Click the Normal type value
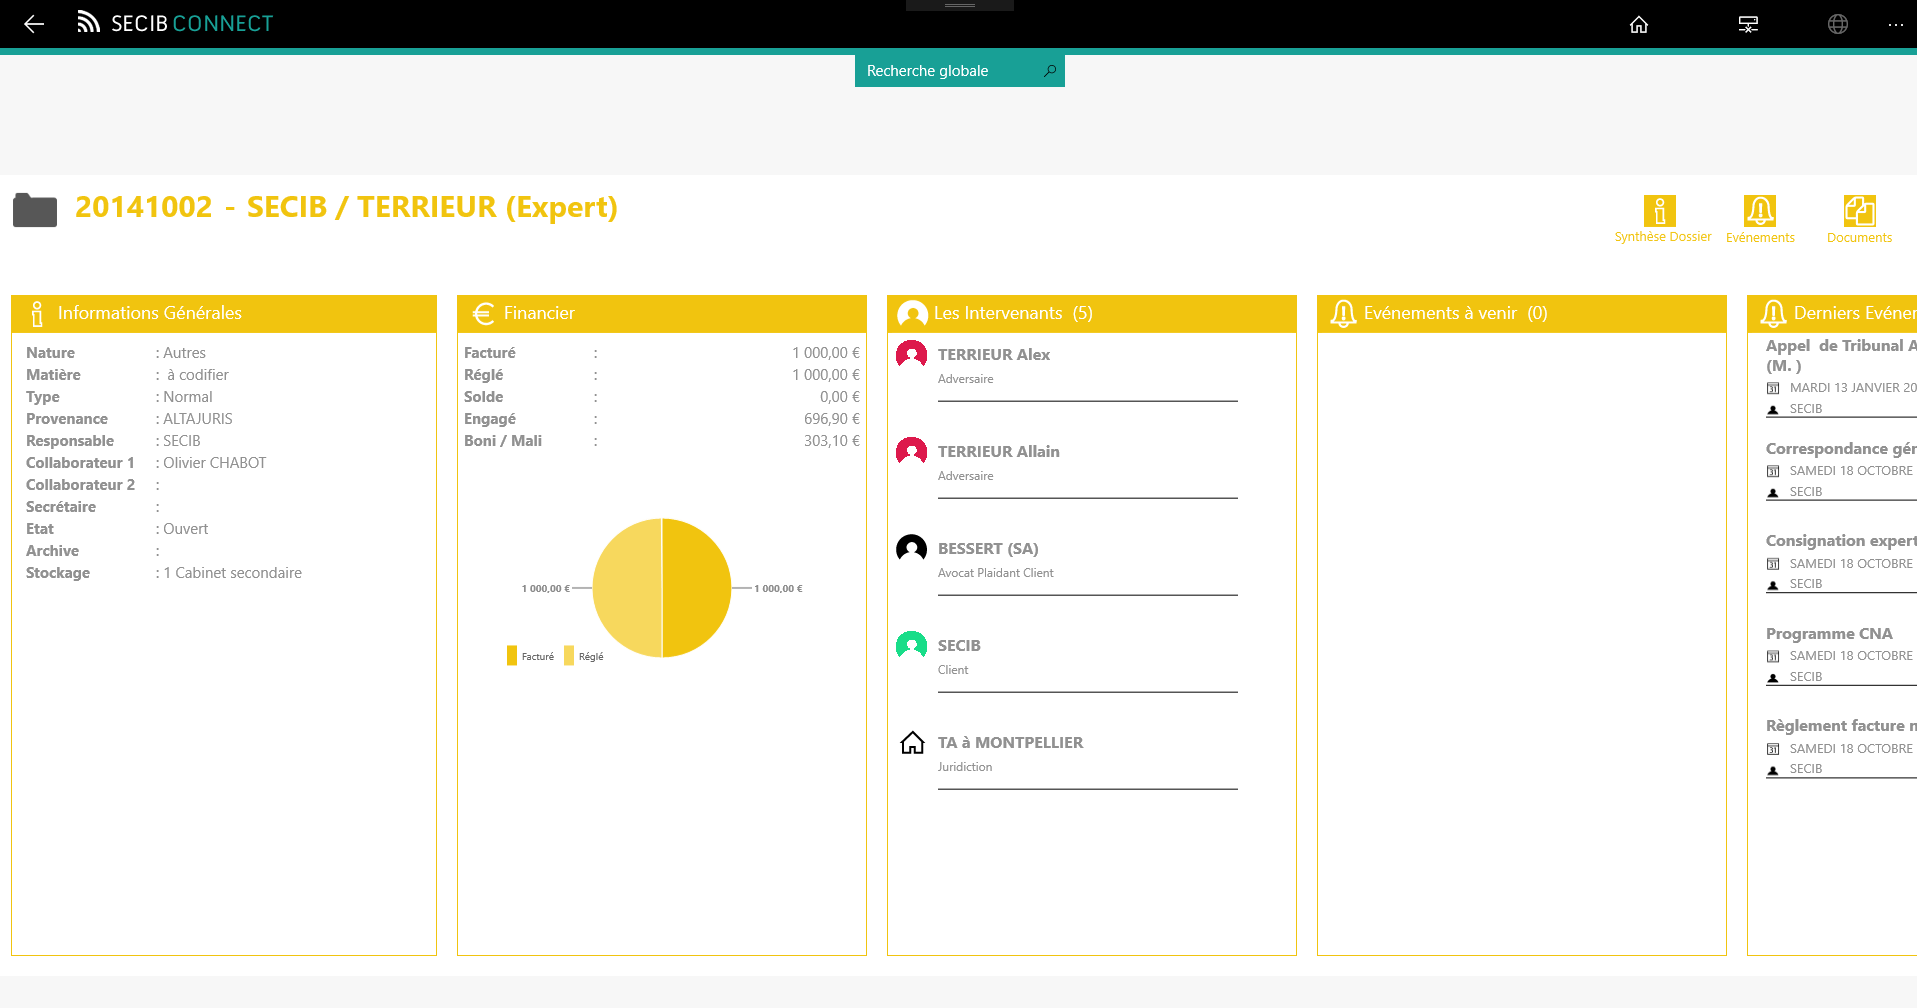The image size is (1917, 1008). click(x=188, y=397)
